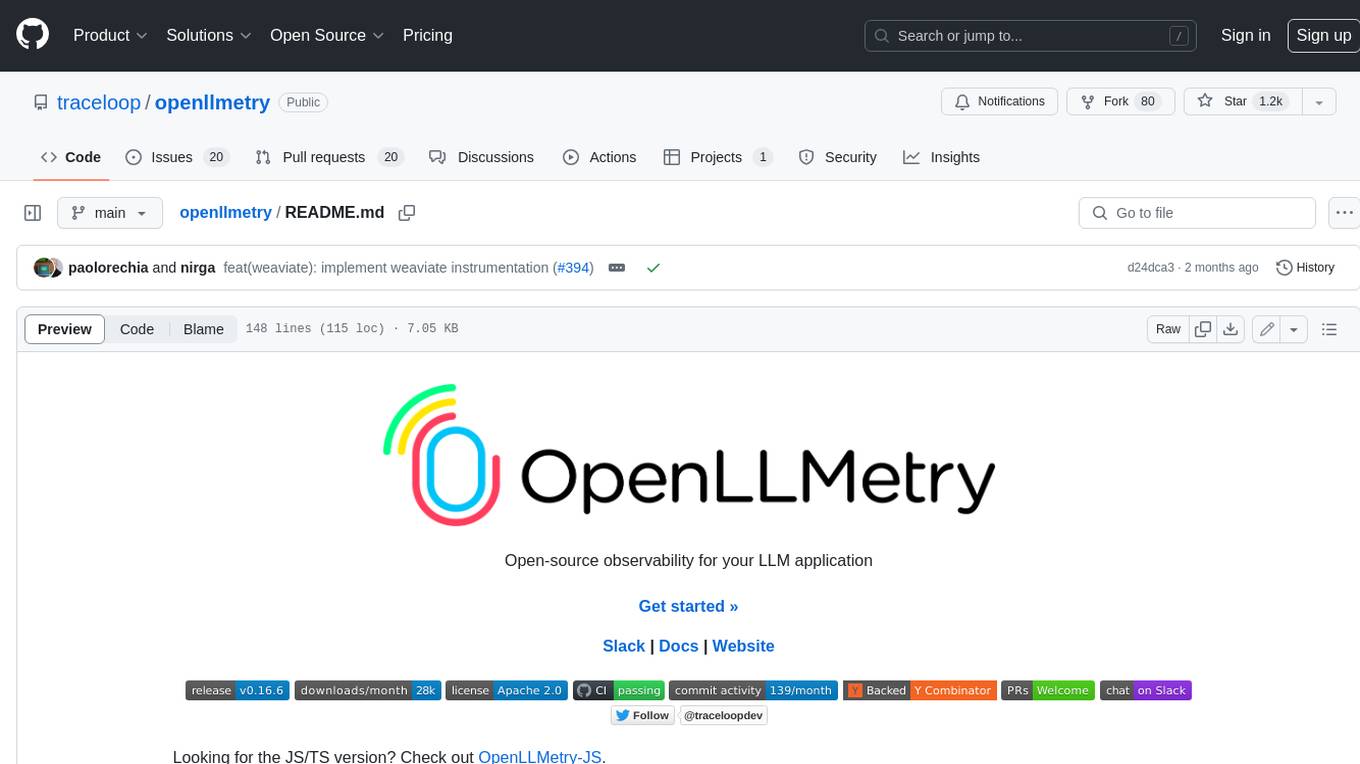The height and width of the screenshot is (764, 1360).
Task: Open the Pull requests tab
Action: point(328,157)
